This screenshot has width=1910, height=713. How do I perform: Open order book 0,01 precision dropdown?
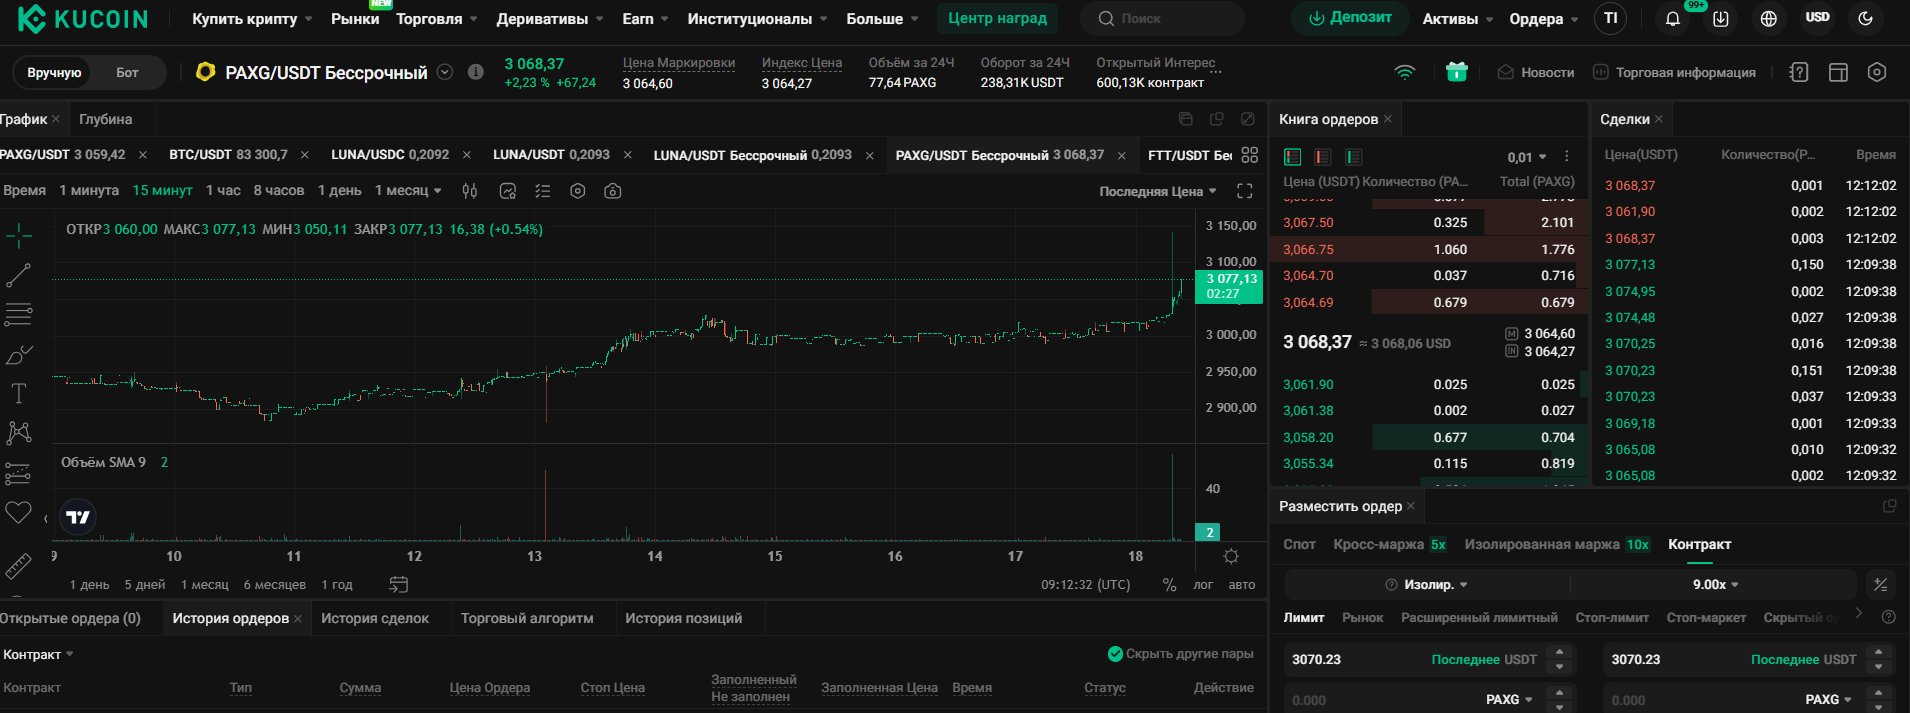1527,157
